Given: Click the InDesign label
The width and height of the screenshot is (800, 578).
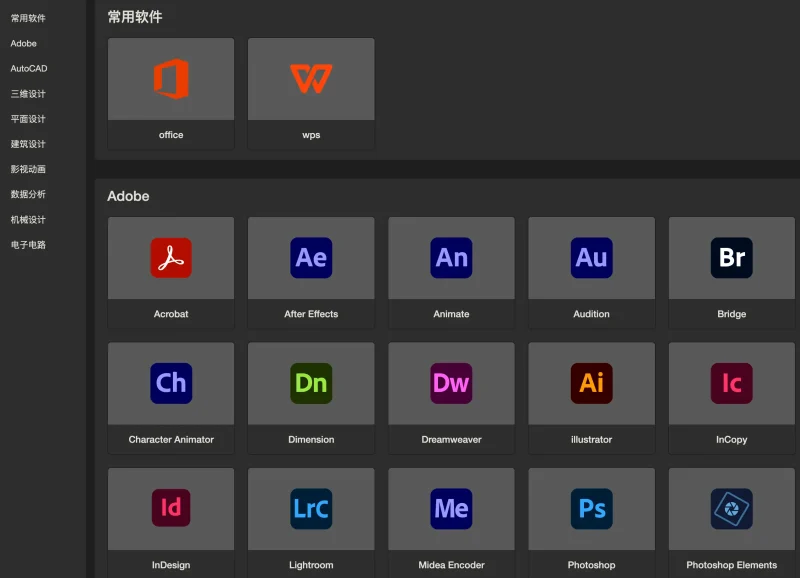Looking at the screenshot, I should (x=171, y=565).
